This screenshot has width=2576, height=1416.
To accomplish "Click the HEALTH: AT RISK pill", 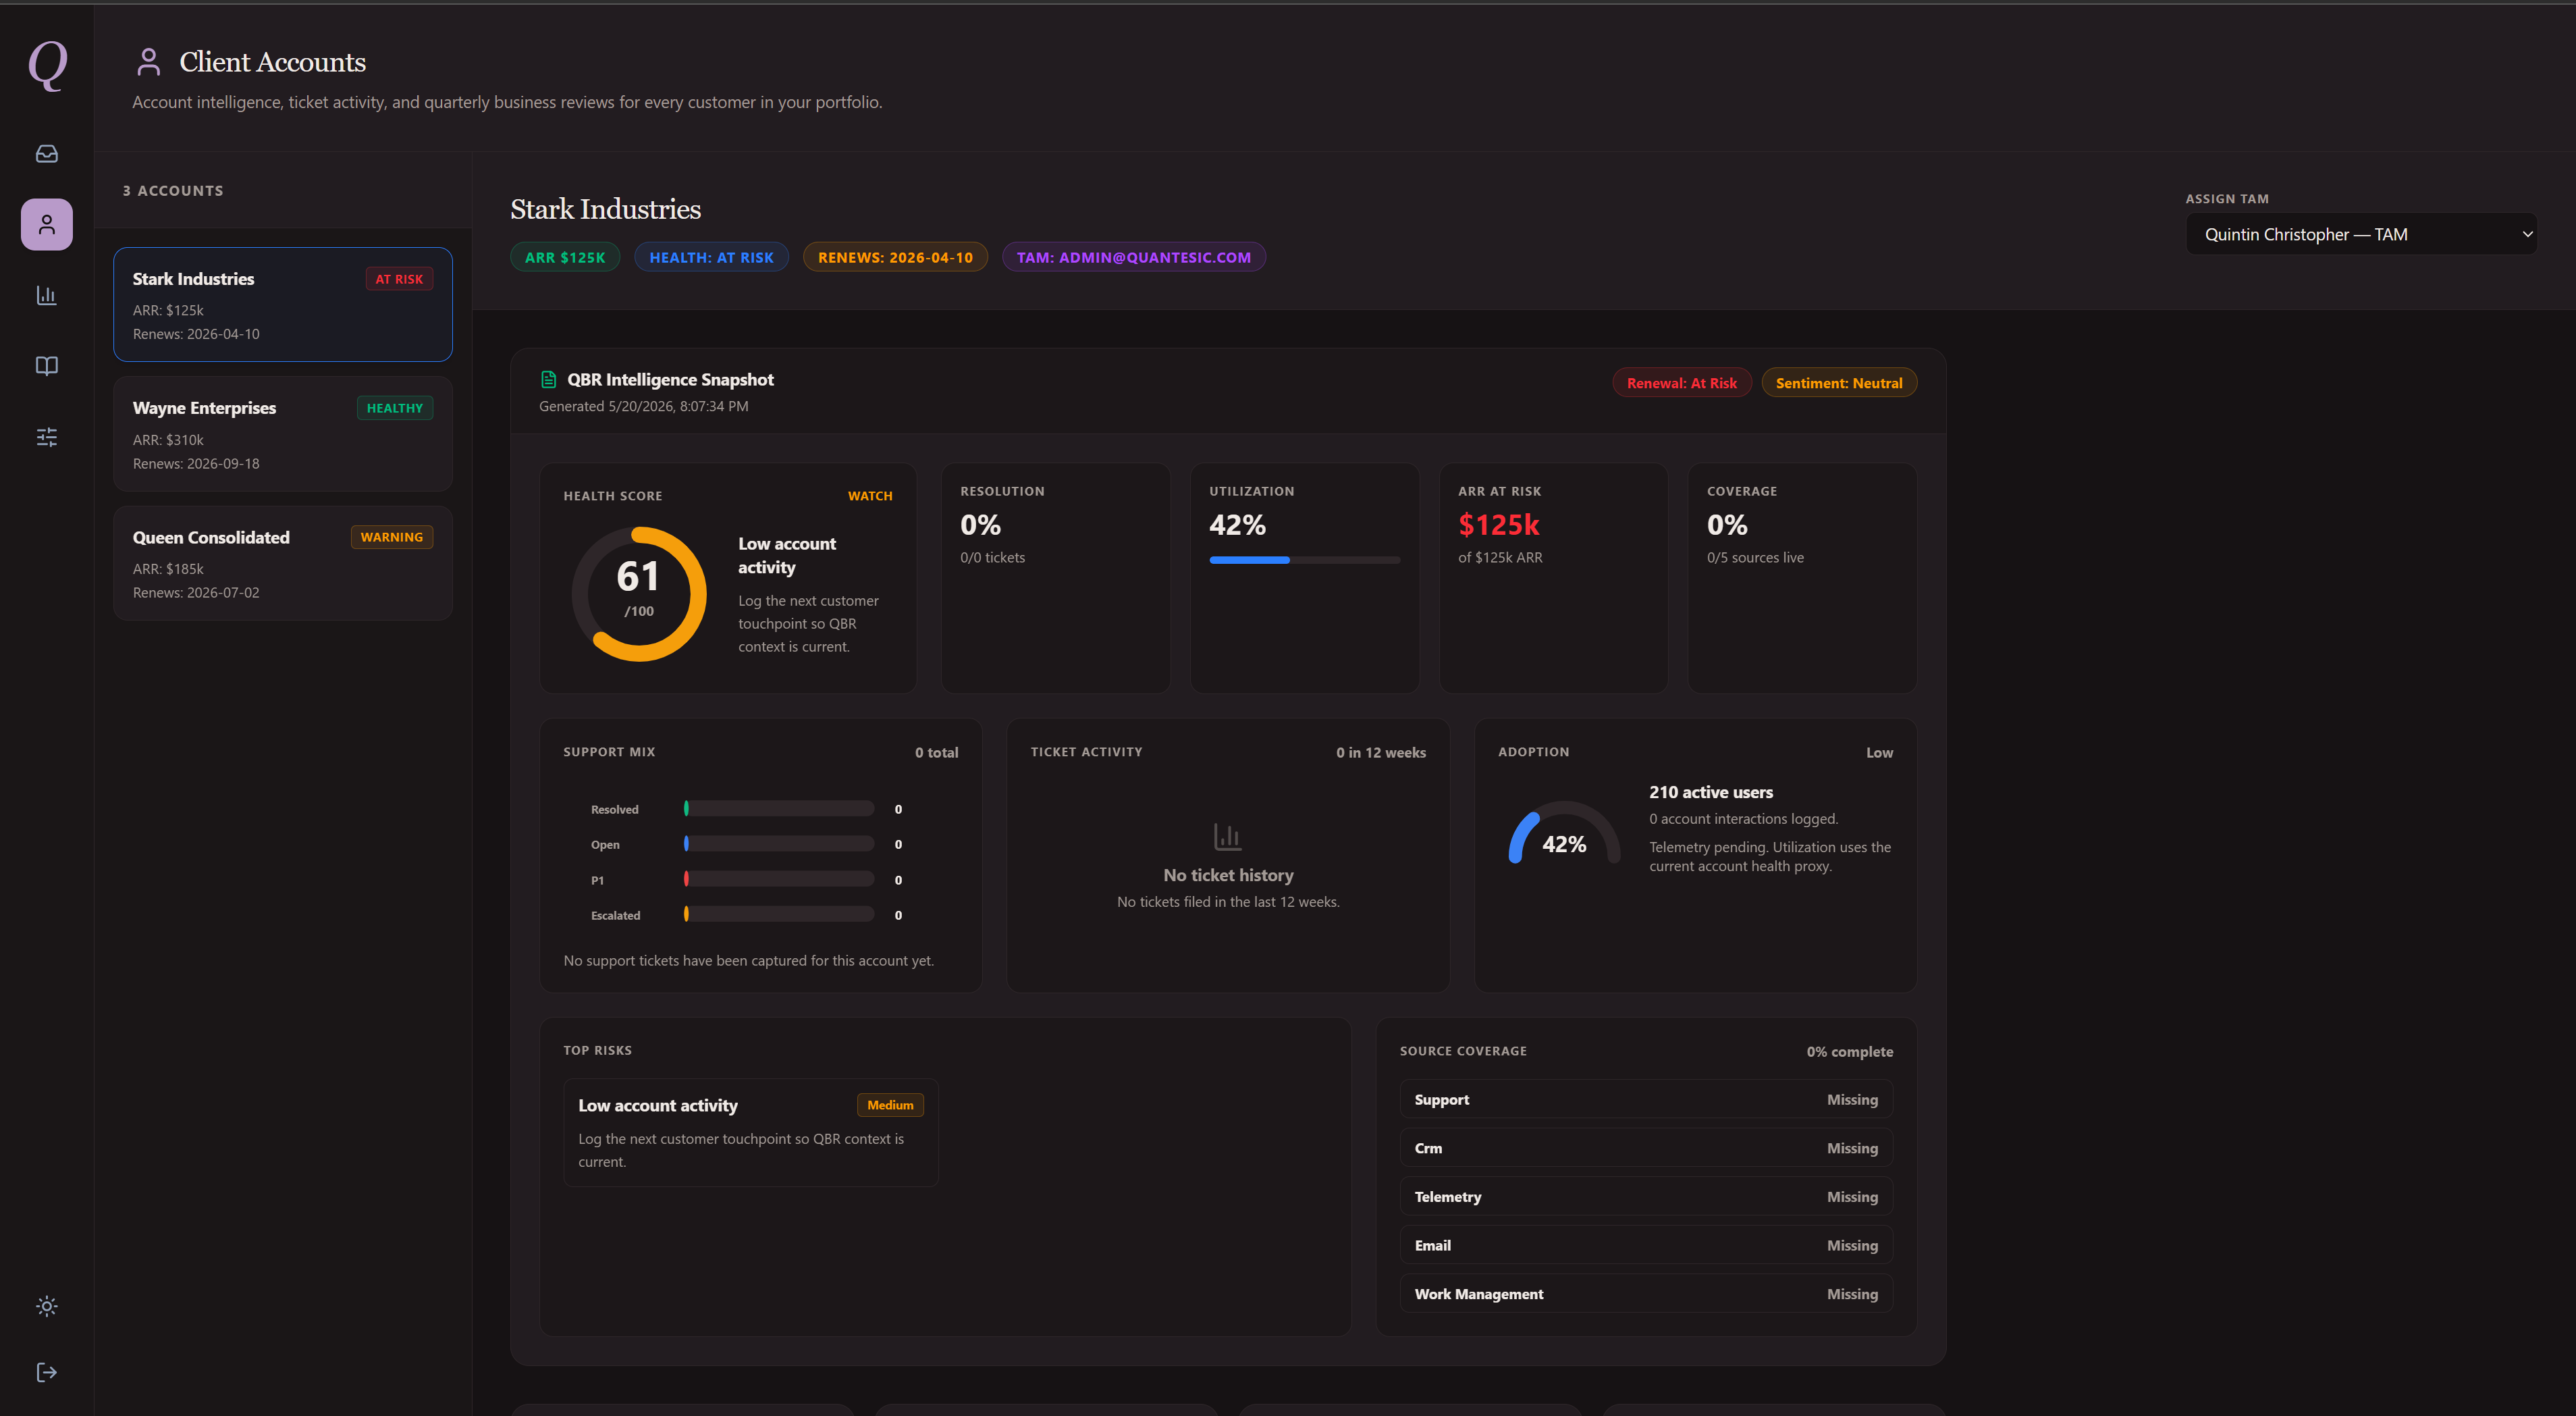I will 711,257.
